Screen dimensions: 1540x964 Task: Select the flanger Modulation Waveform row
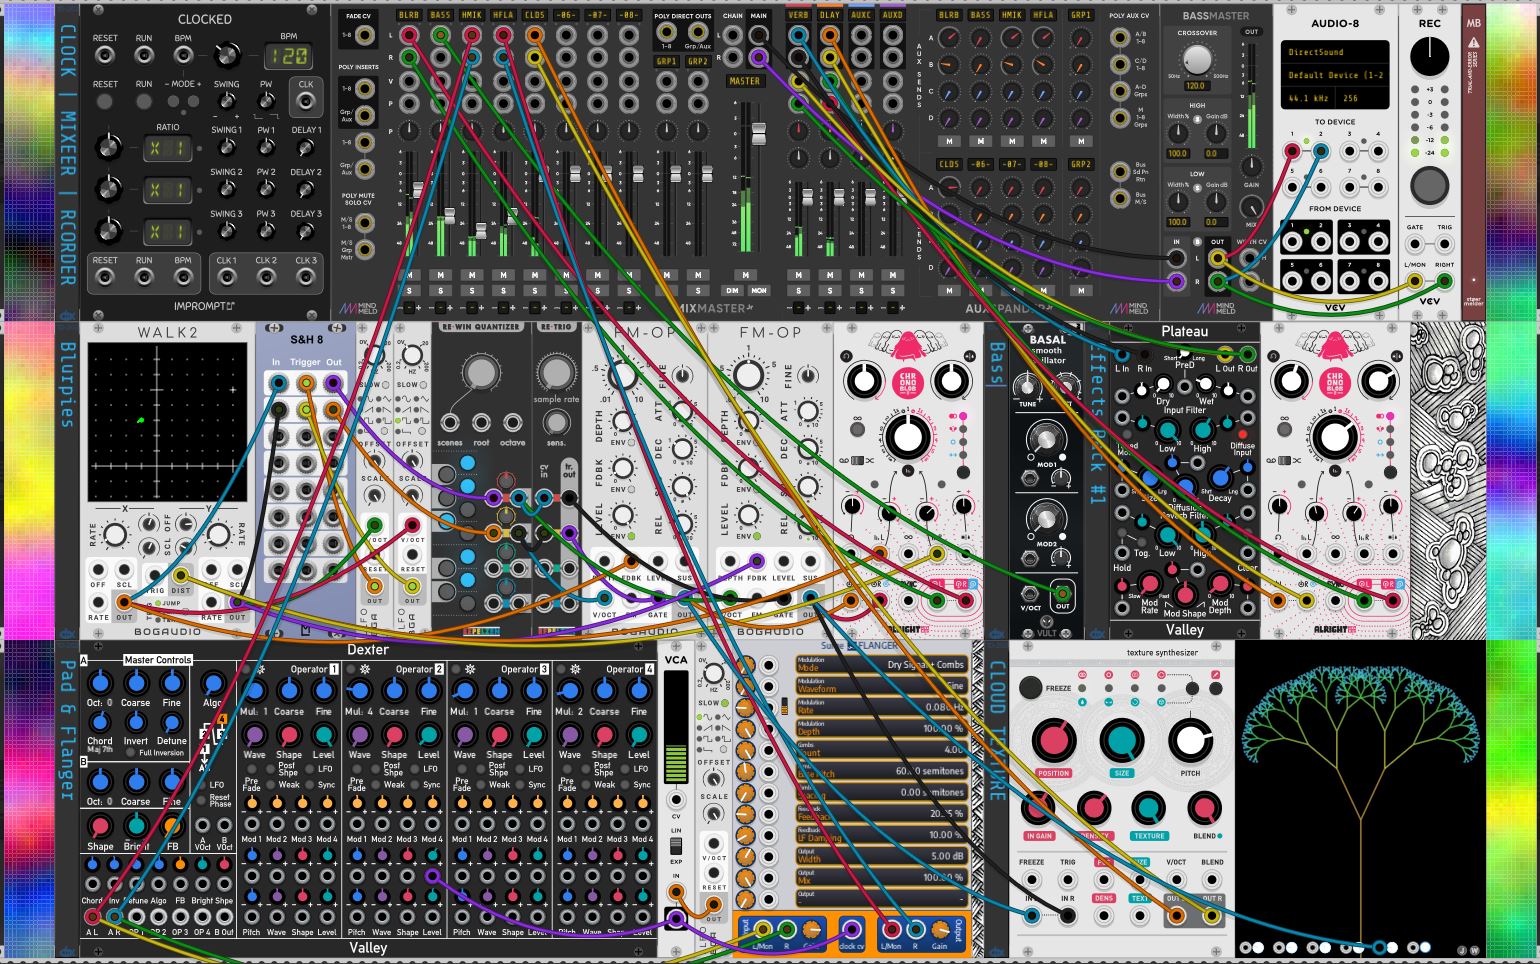tap(881, 686)
